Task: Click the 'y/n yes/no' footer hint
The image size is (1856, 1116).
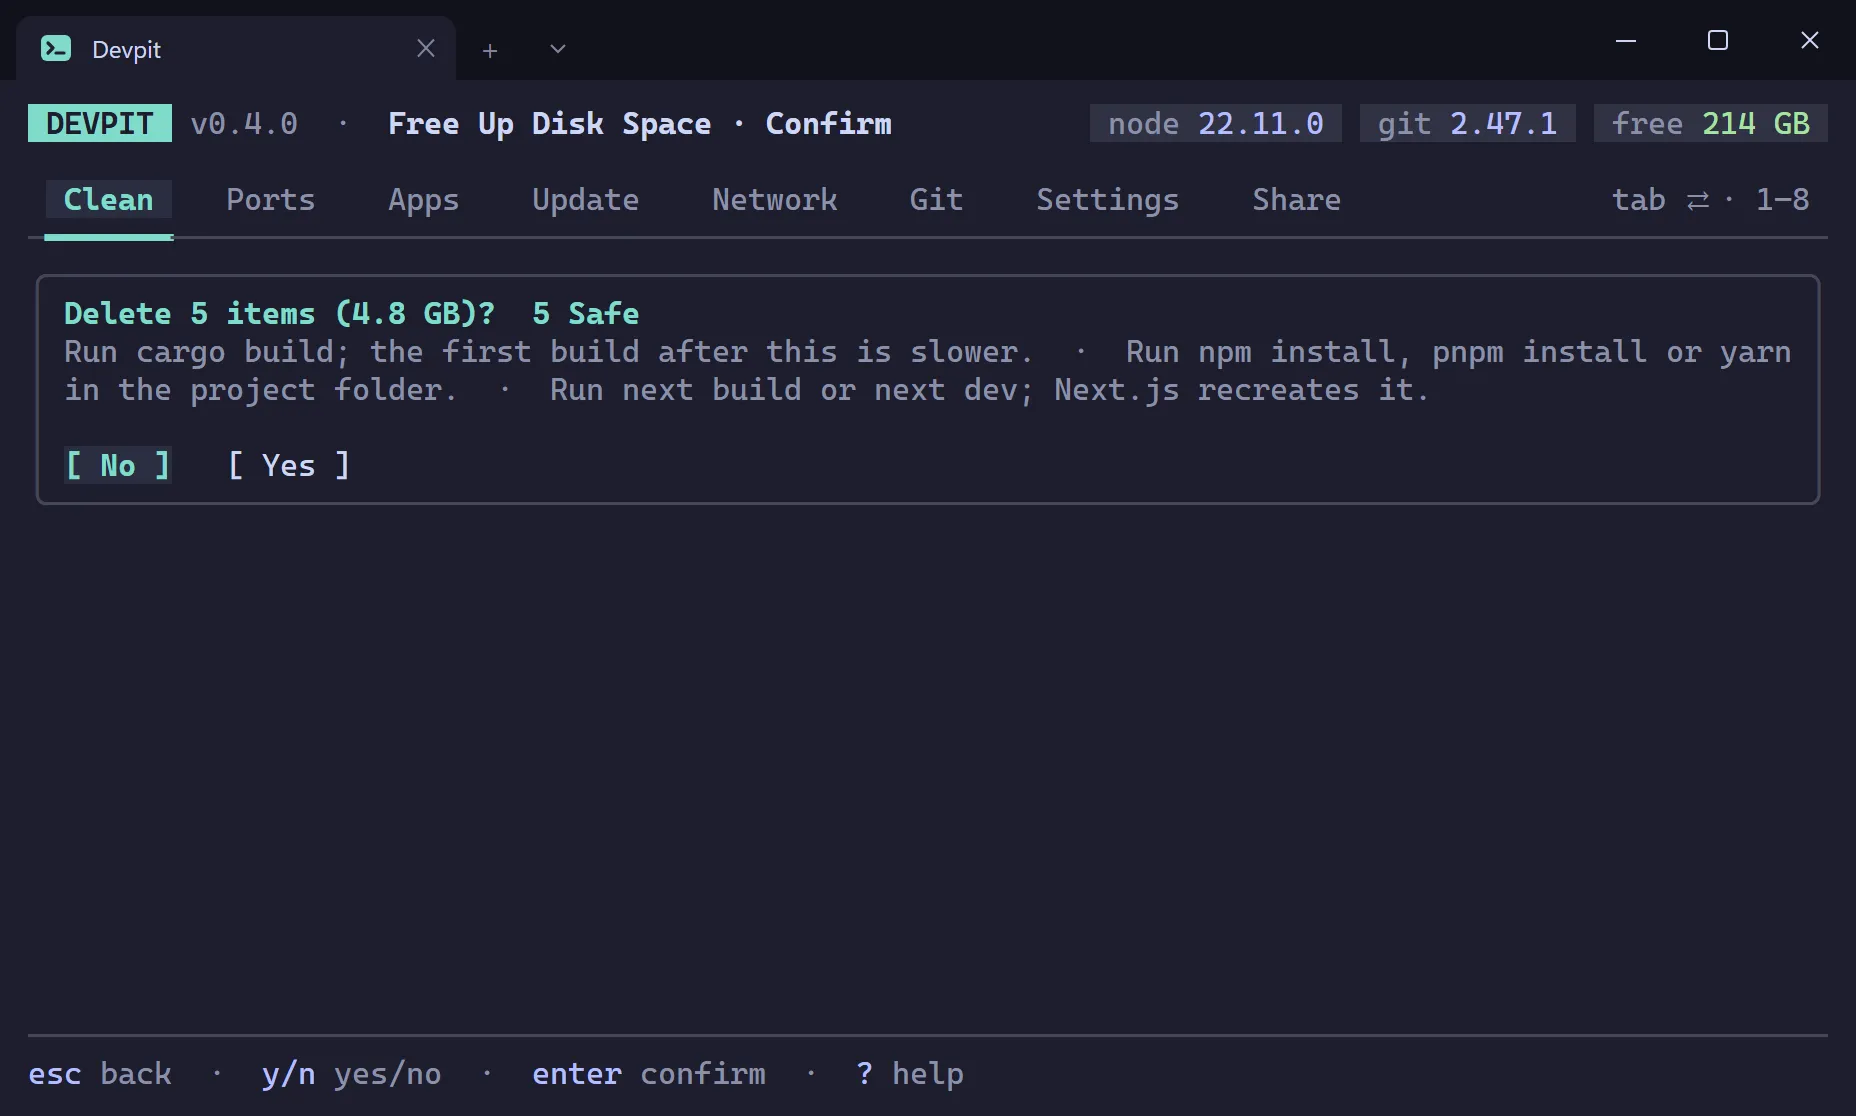Action: [352, 1073]
